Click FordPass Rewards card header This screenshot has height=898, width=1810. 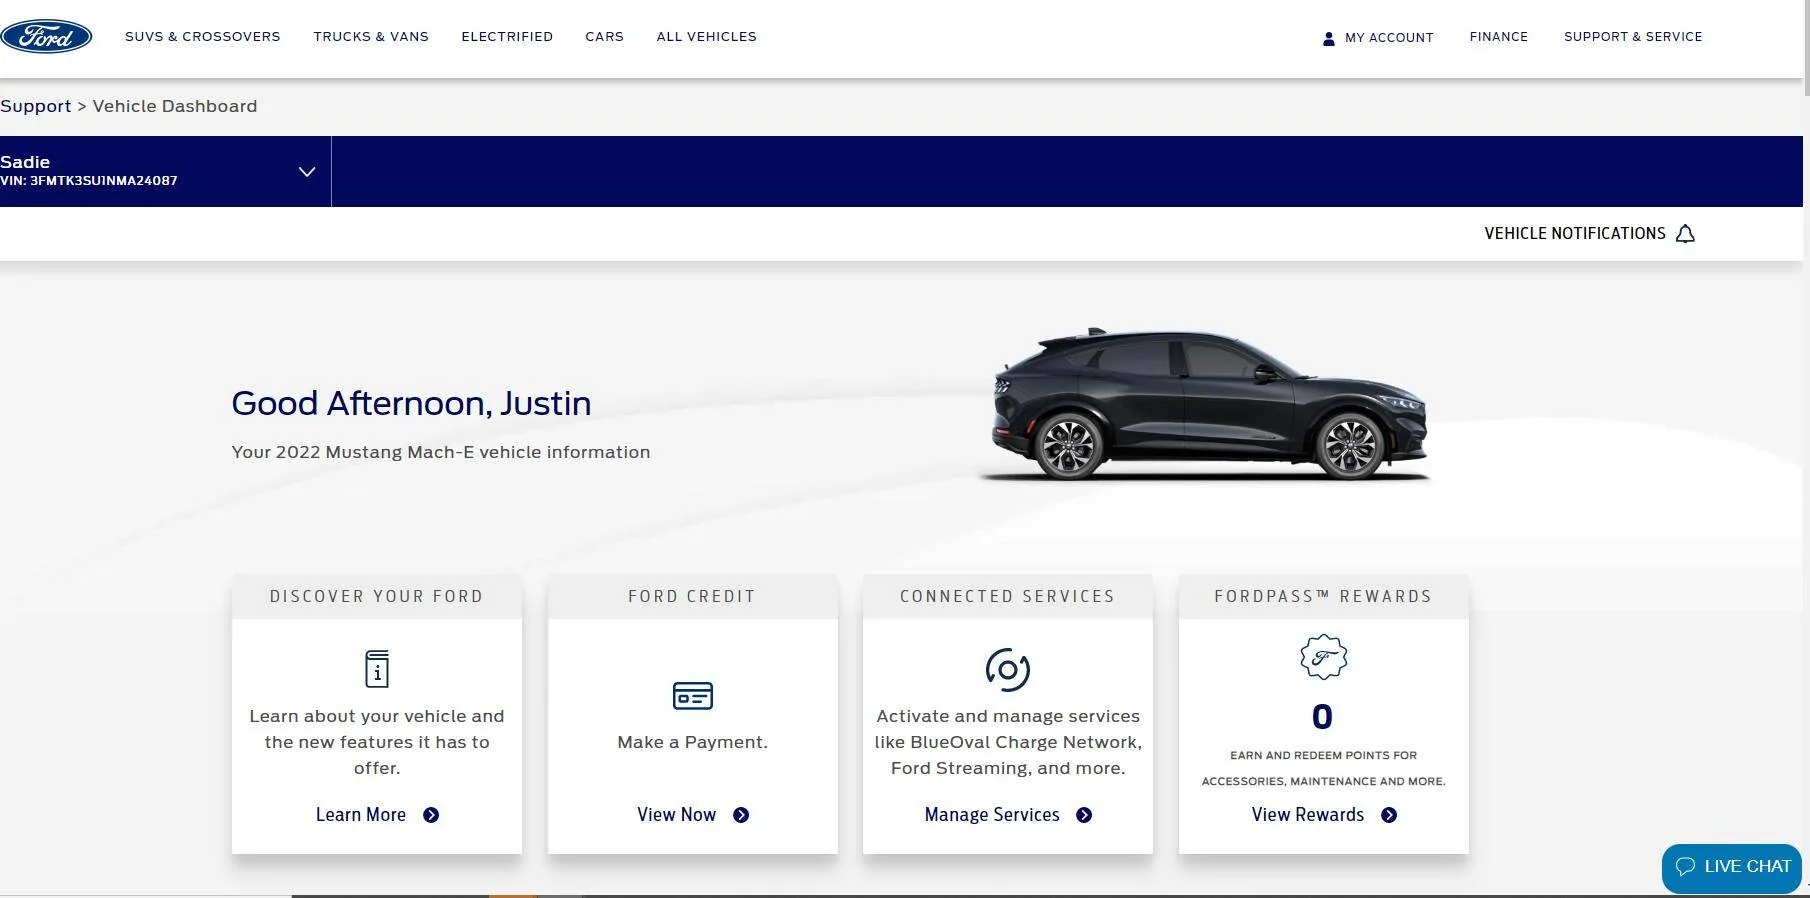tap(1323, 596)
